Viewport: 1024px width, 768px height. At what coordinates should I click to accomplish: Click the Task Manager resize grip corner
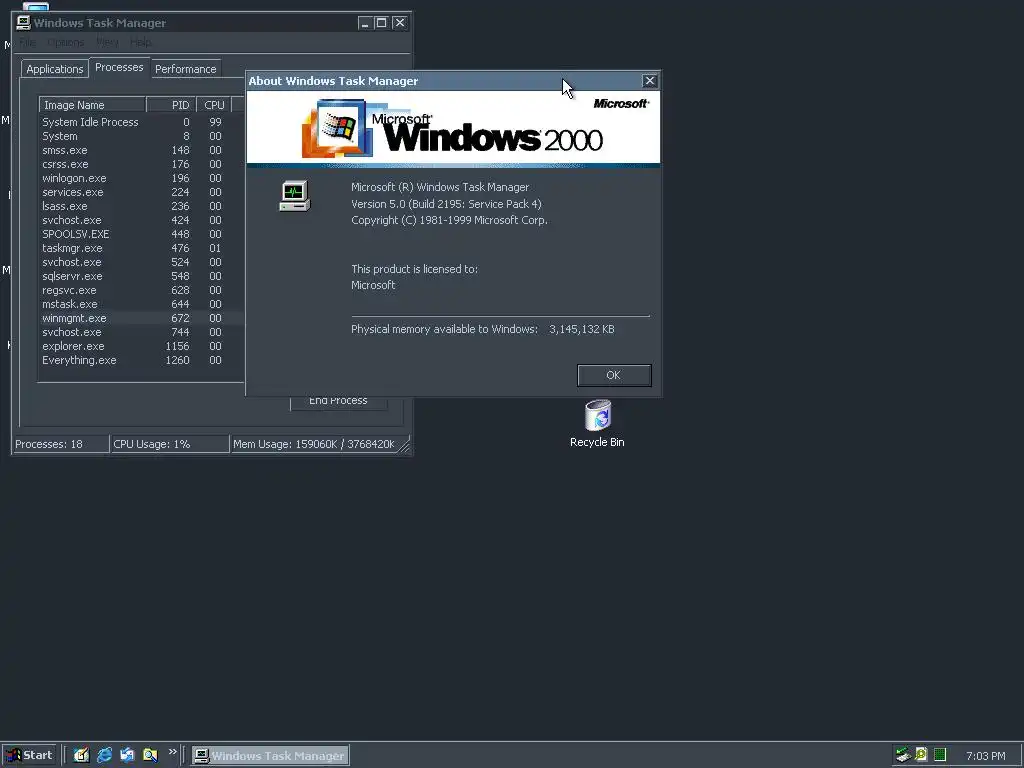tap(405, 446)
